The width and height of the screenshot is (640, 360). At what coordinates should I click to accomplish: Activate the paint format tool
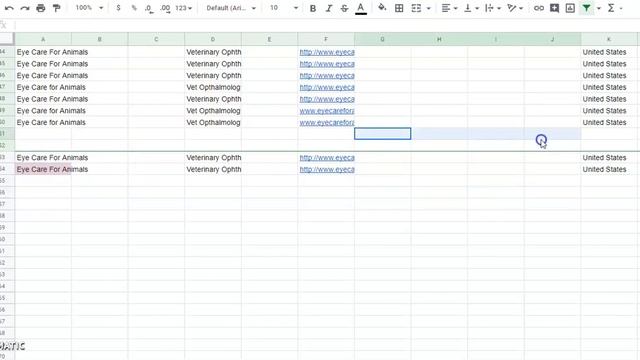click(56, 8)
